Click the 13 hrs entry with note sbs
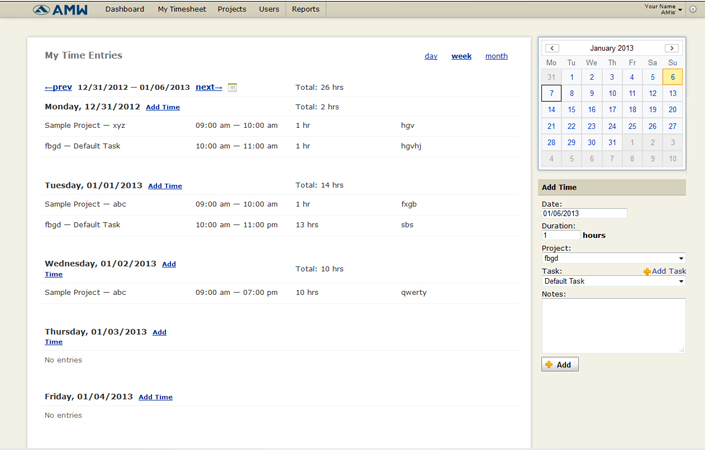Image resolution: width=705 pixels, height=450 pixels. [279, 225]
